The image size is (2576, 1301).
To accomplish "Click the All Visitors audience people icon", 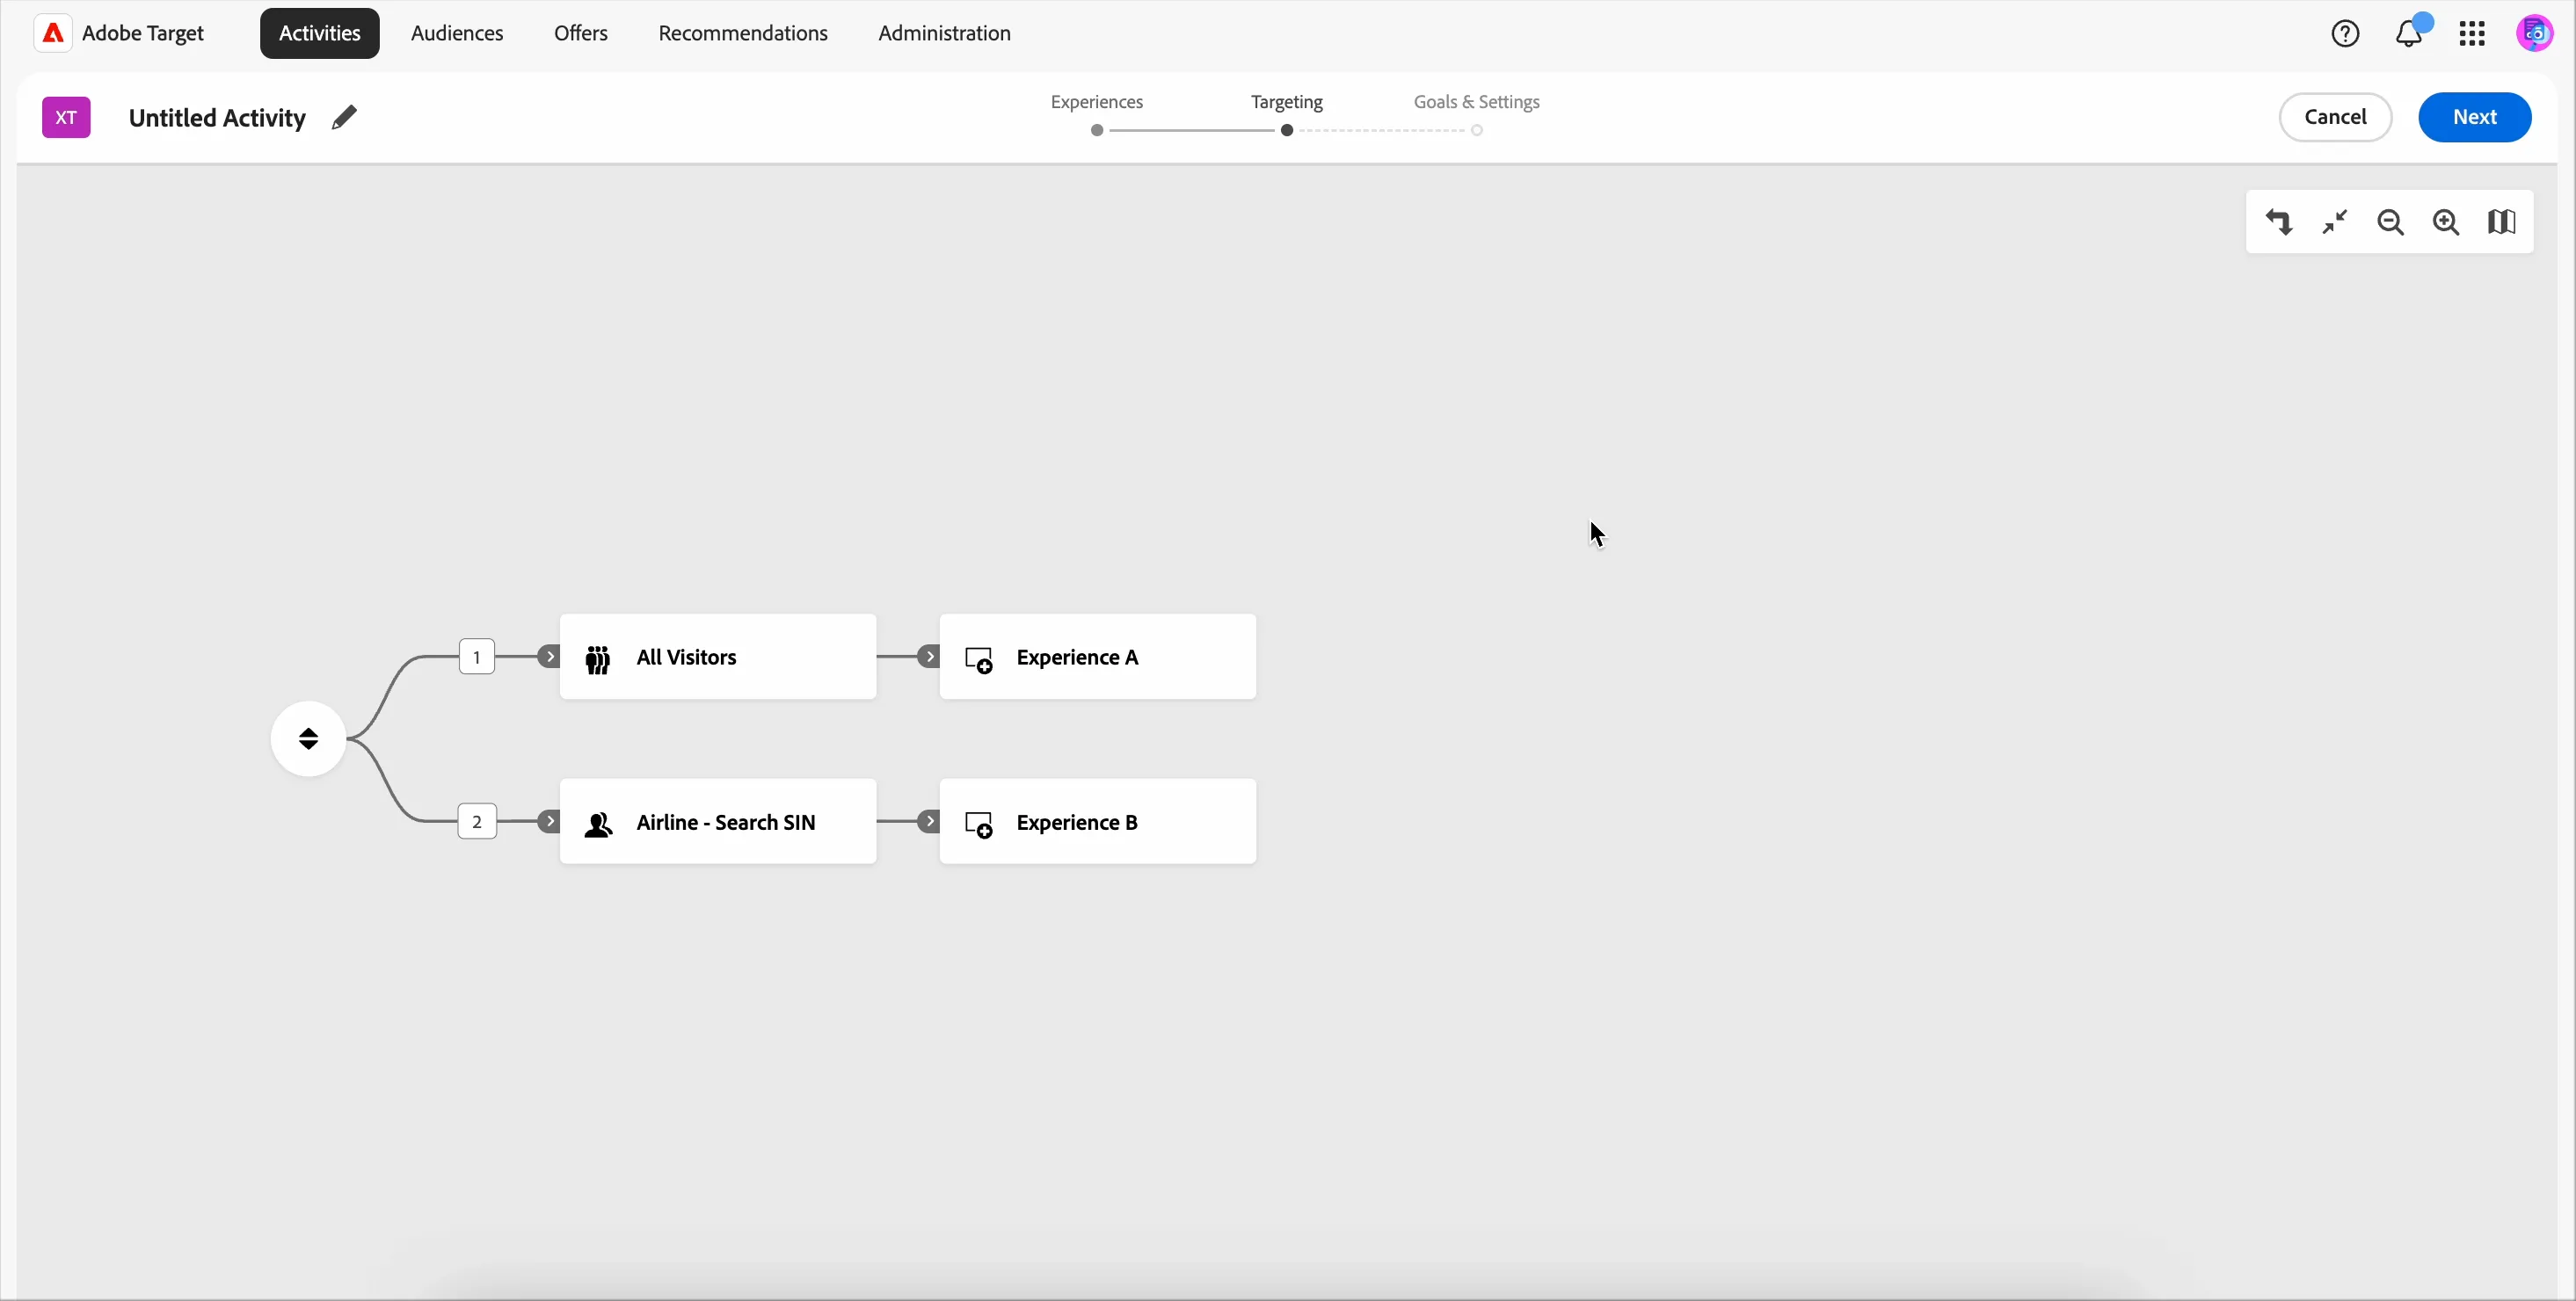I will point(598,659).
